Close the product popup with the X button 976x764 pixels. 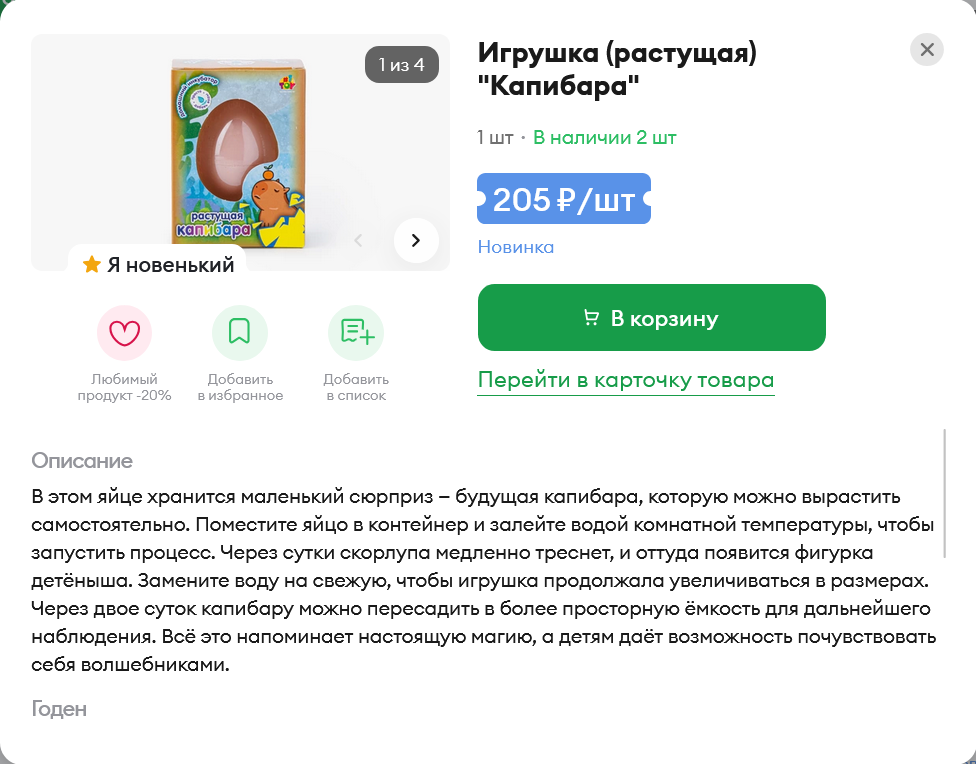coord(927,49)
